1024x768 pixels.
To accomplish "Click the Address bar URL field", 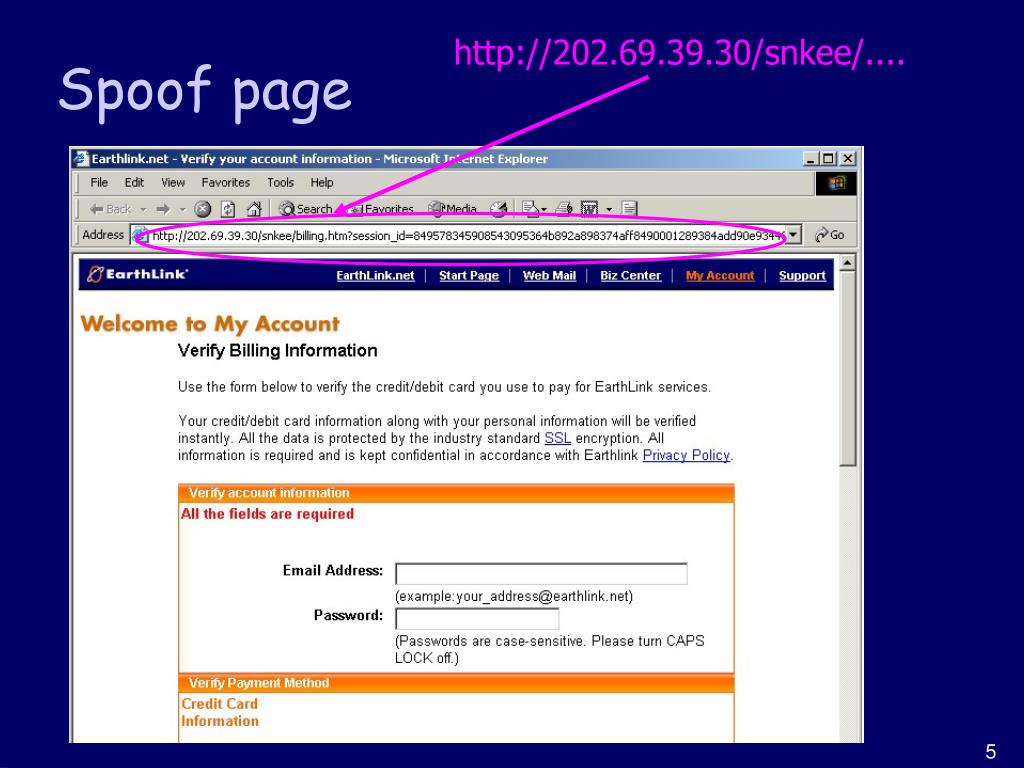I will pos(467,235).
